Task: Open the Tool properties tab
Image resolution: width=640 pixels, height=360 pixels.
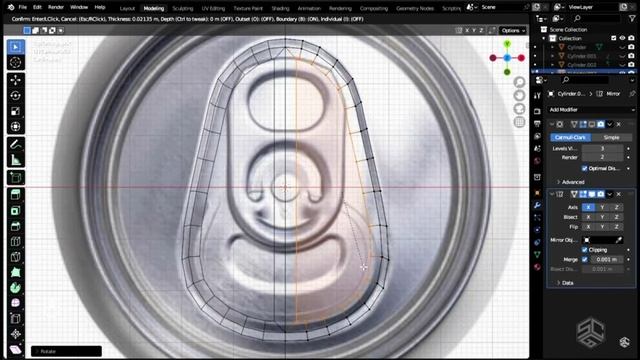Action: [537, 96]
